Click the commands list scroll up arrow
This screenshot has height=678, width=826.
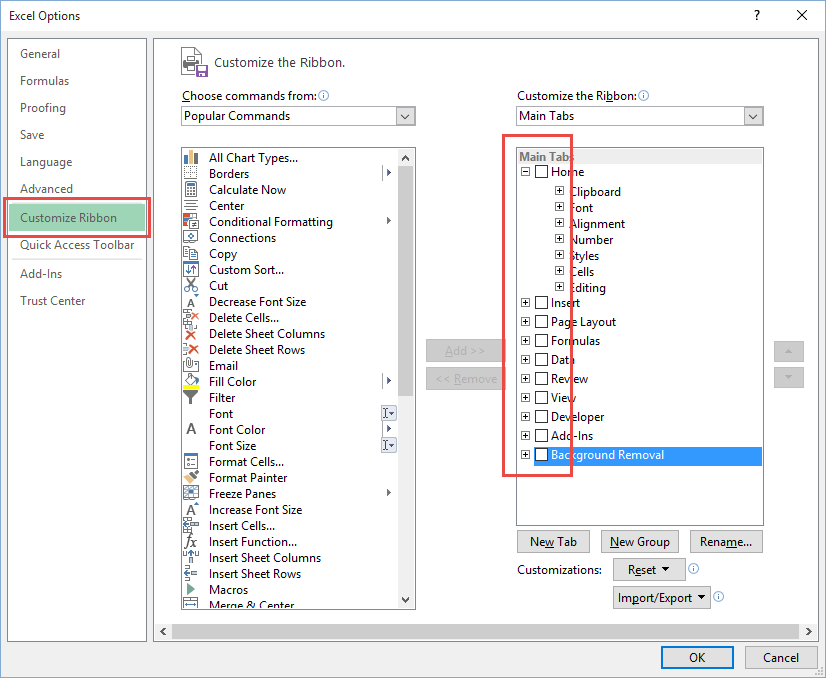click(405, 158)
